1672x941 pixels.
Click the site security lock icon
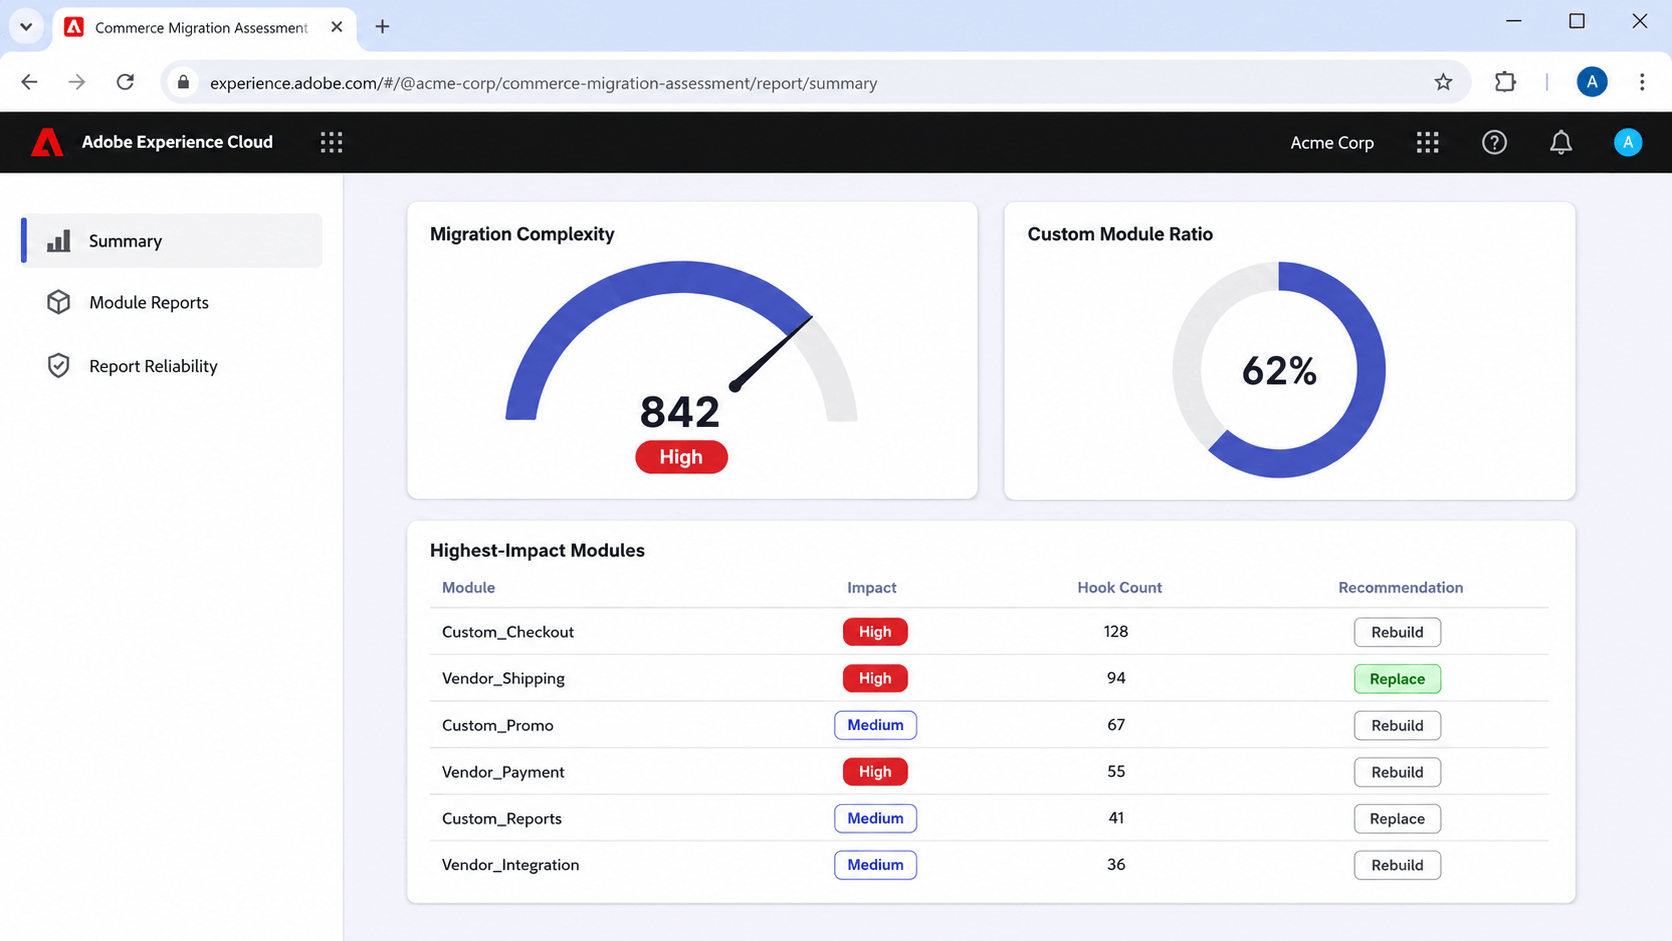183,82
